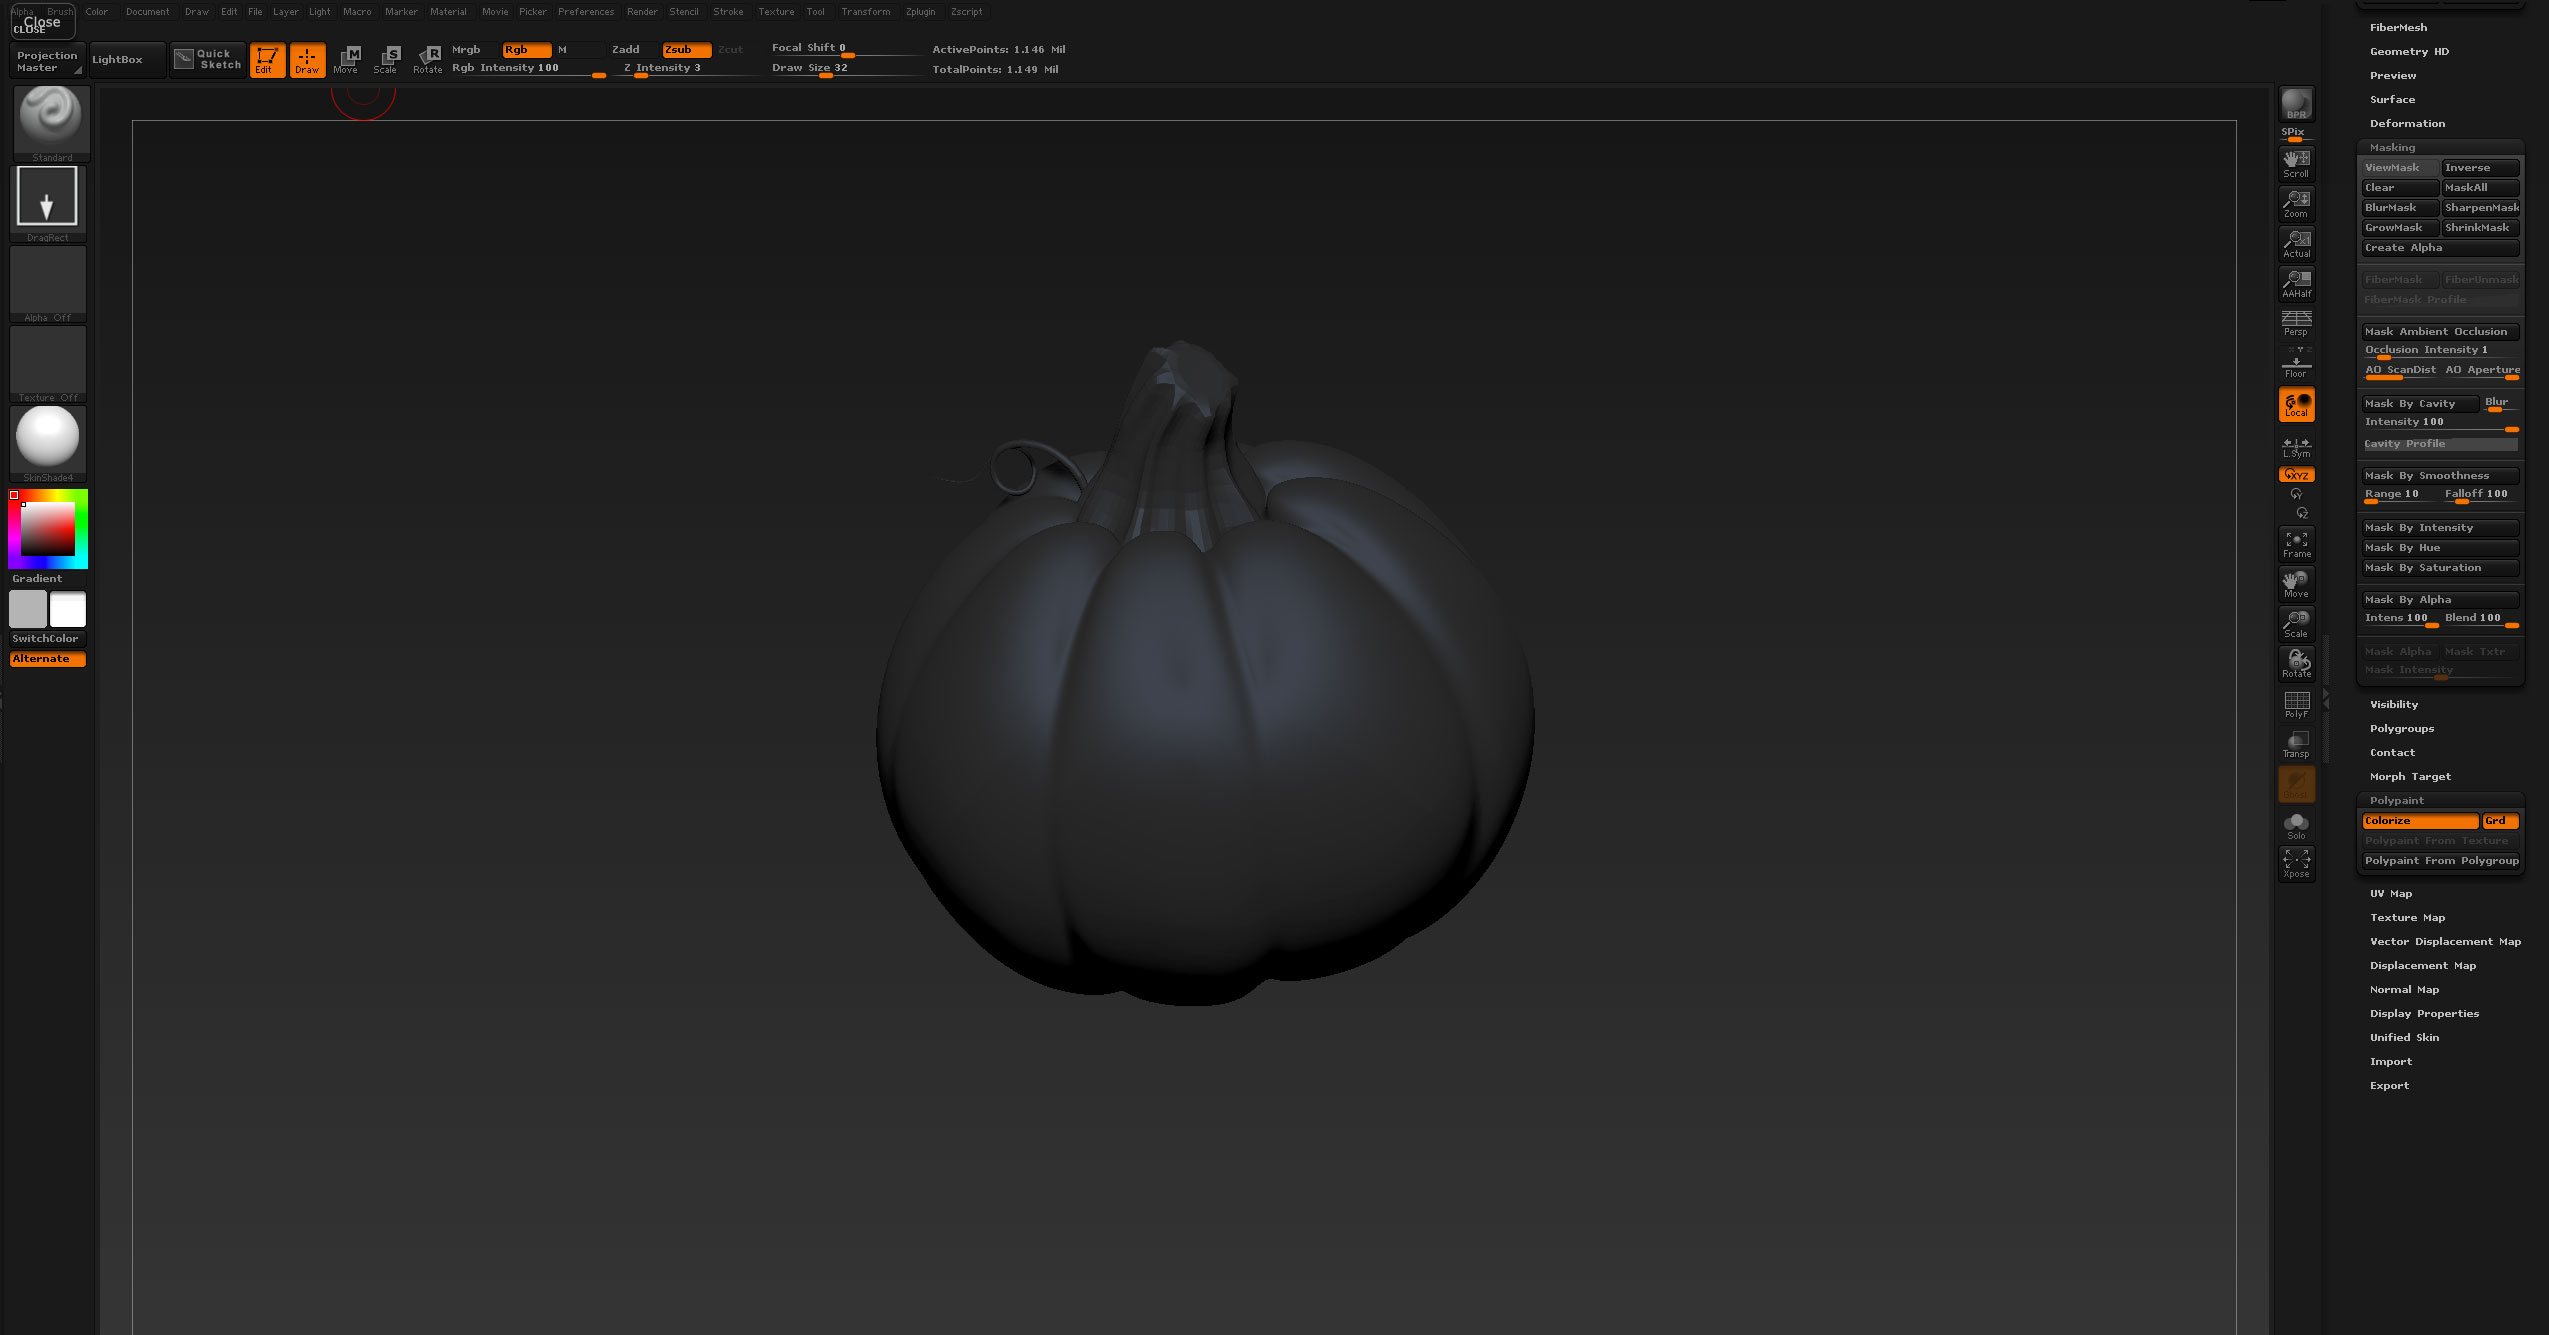Toggle the Persp perspective icon
The height and width of the screenshot is (1335, 2549).
click(2296, 322)
